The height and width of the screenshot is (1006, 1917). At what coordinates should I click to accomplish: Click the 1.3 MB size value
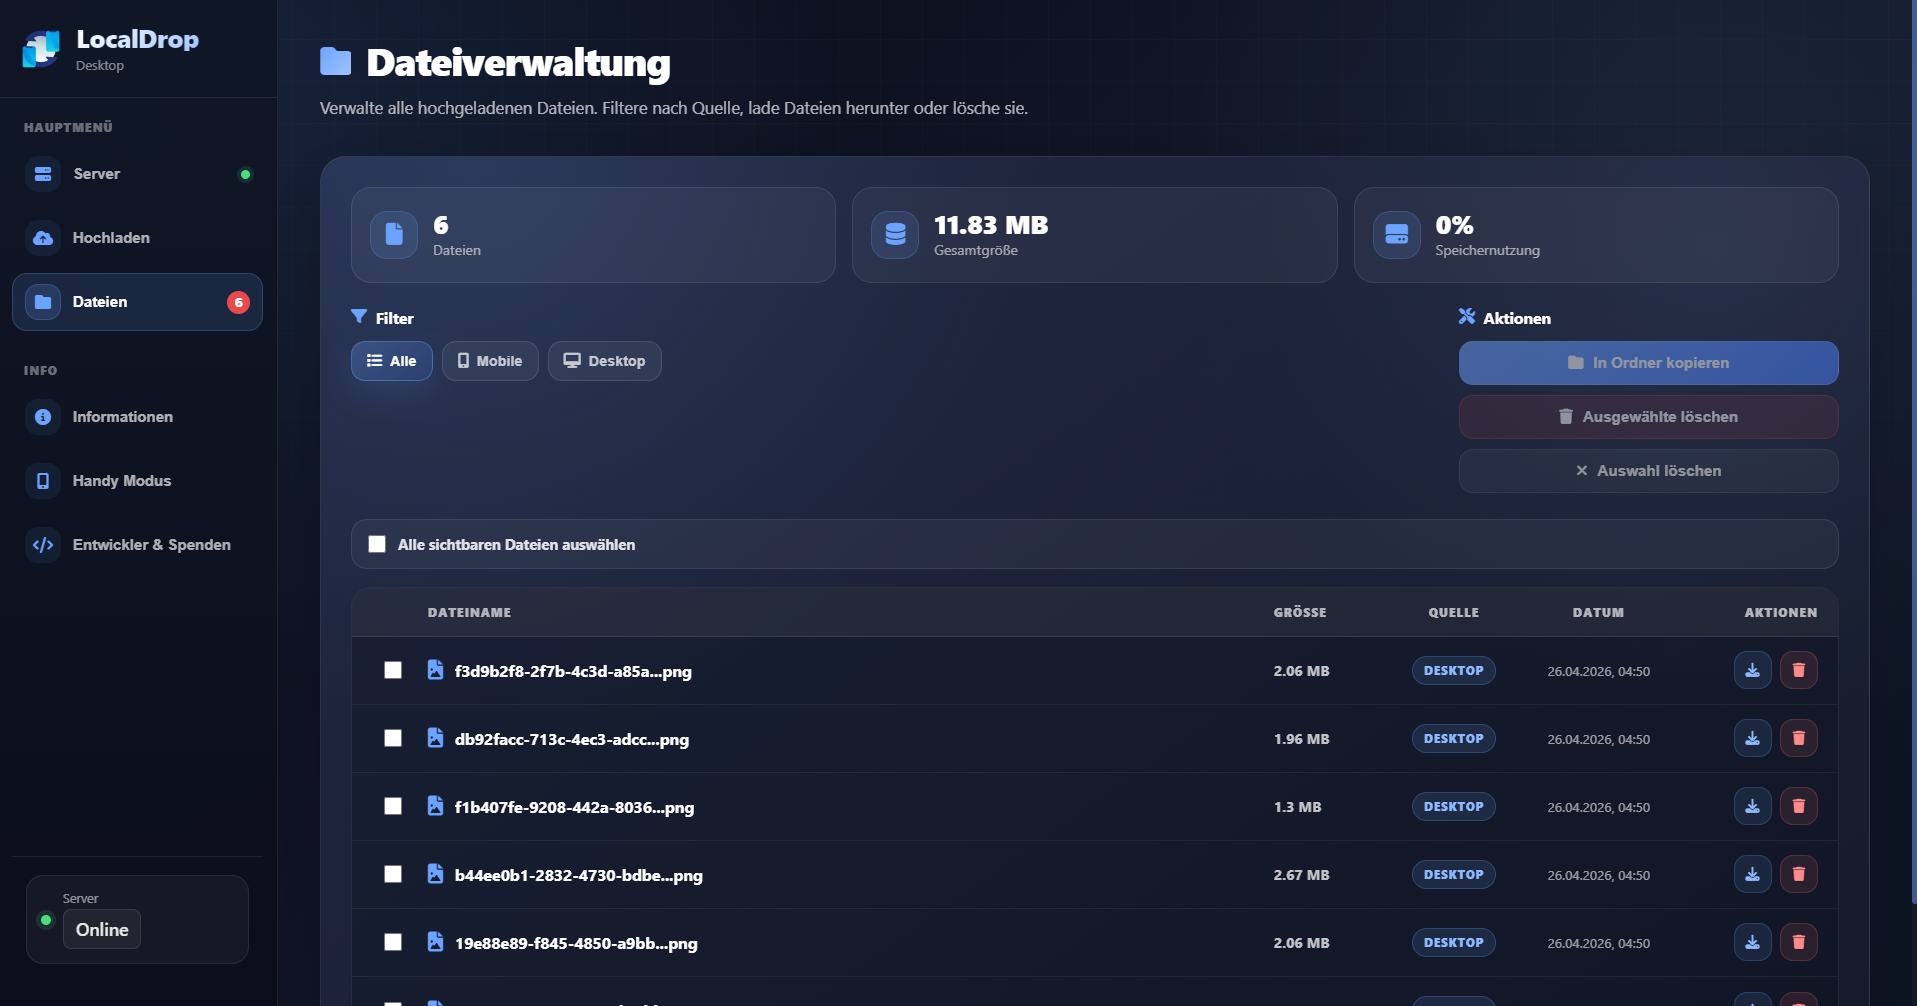pyautogui.click(x=1297, y=807)
